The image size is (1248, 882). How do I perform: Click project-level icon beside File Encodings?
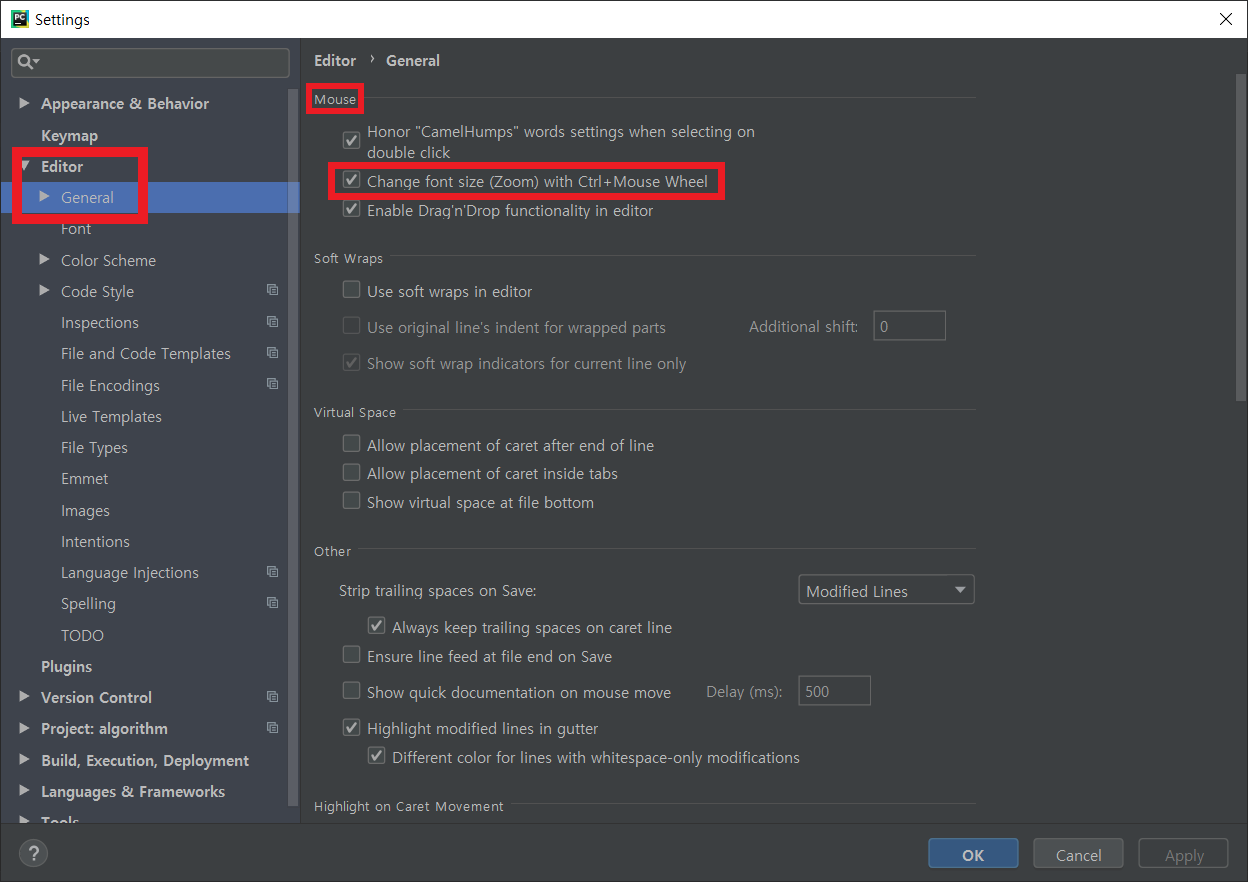coord(272,384)
